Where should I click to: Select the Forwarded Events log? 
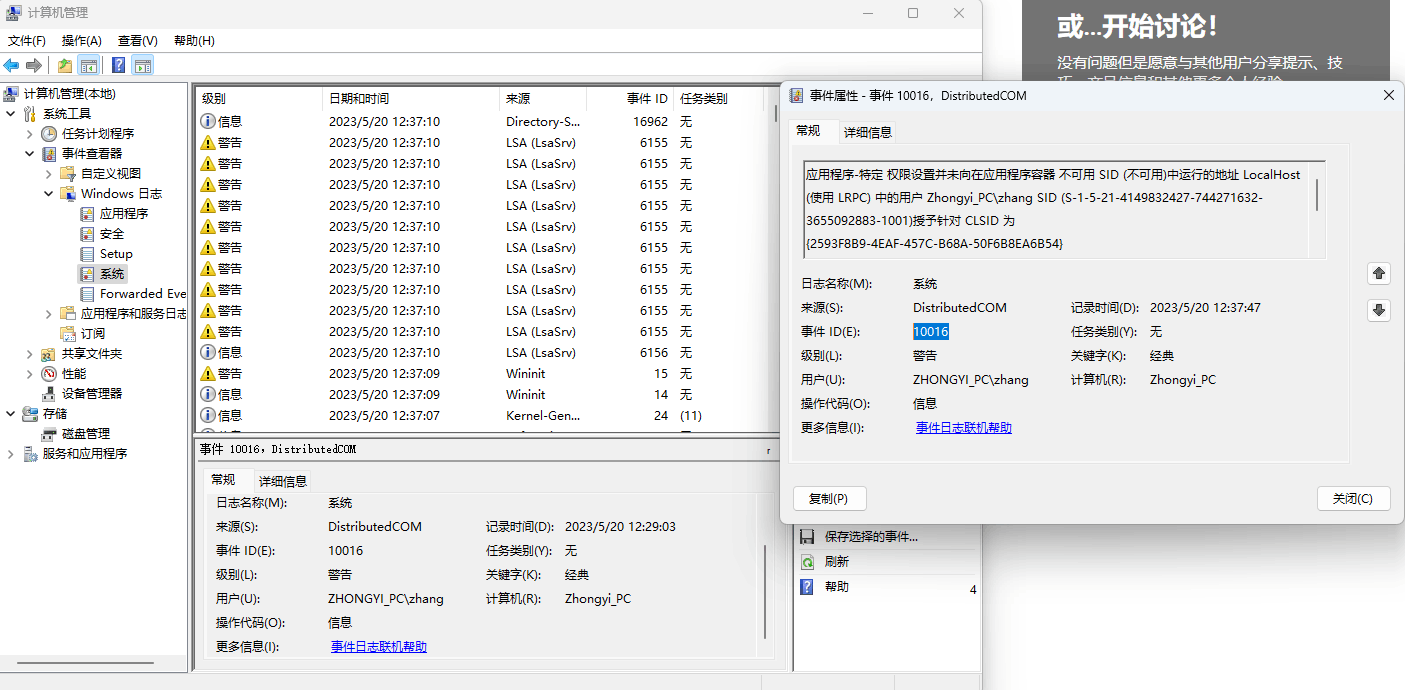click(x=143, y=294)
